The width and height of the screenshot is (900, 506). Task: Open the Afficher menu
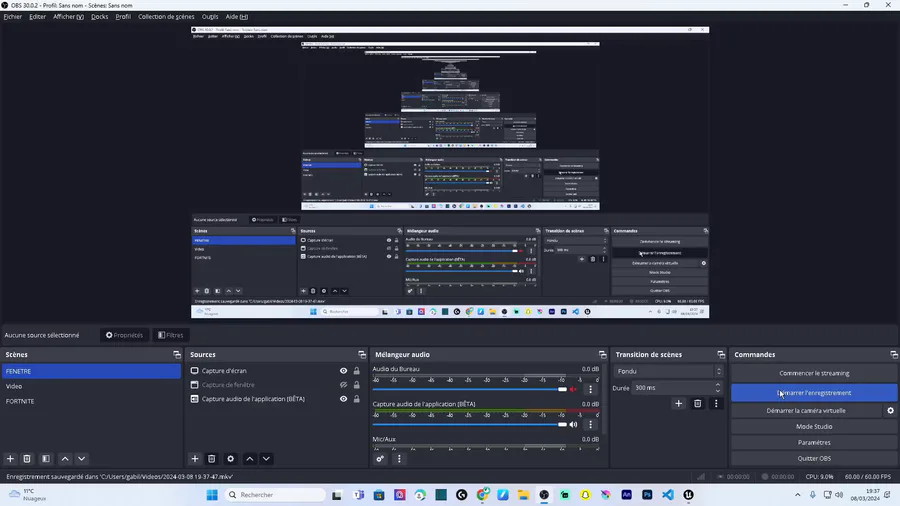click(x=68, y=17)
